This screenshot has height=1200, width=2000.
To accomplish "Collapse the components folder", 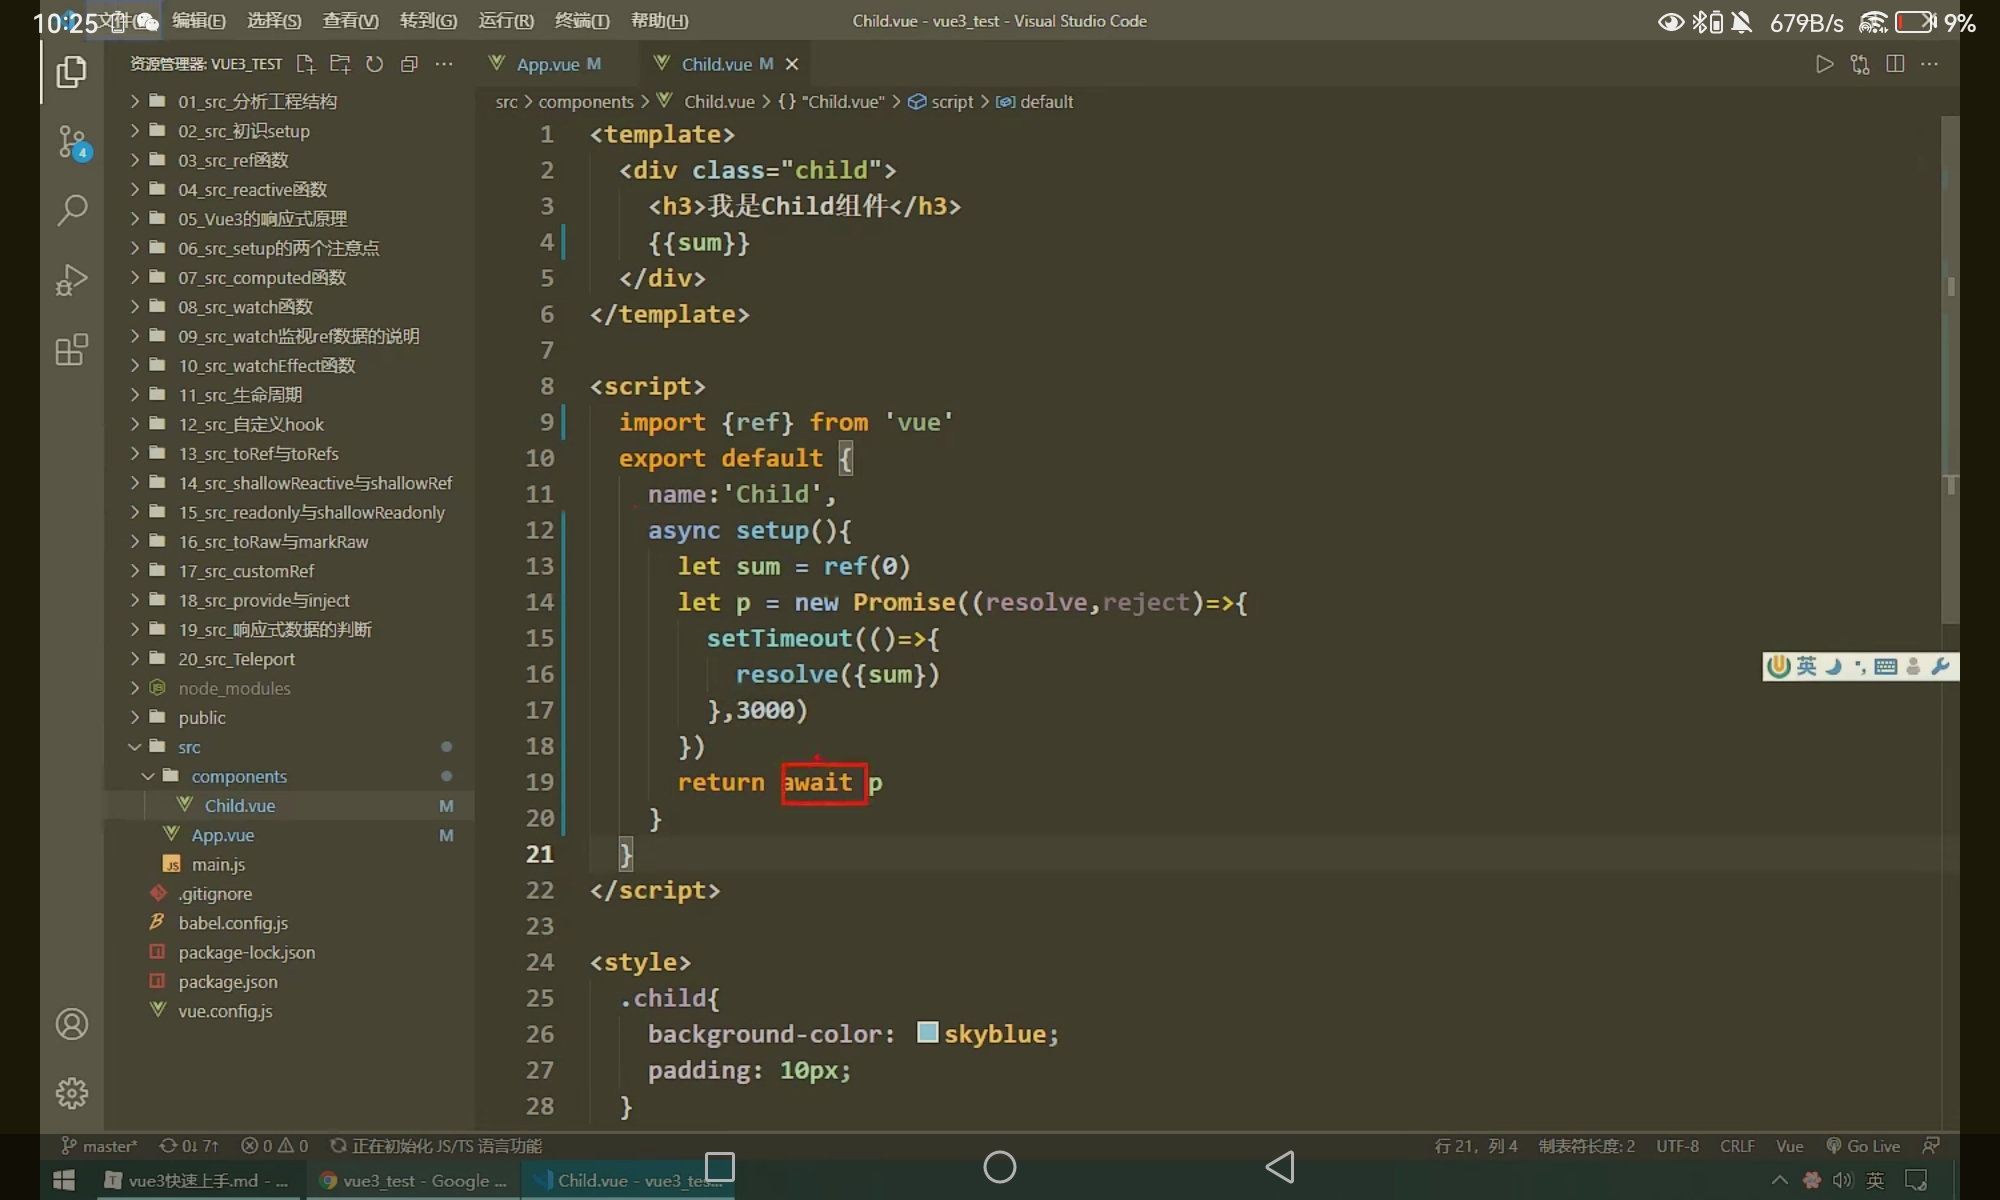I will [x=238, y=776].
